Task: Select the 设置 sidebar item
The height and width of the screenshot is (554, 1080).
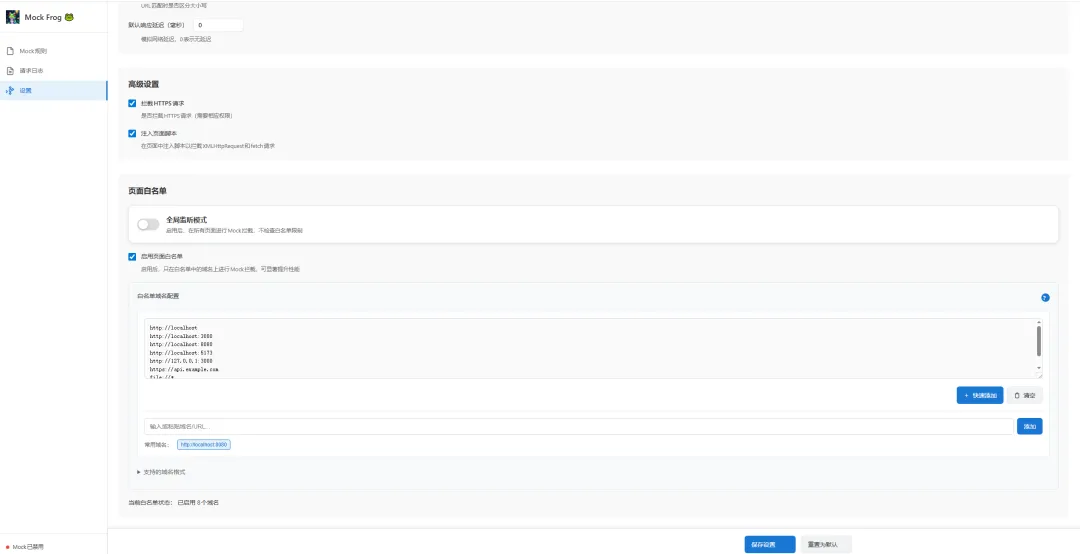Action: pos(54,90)
